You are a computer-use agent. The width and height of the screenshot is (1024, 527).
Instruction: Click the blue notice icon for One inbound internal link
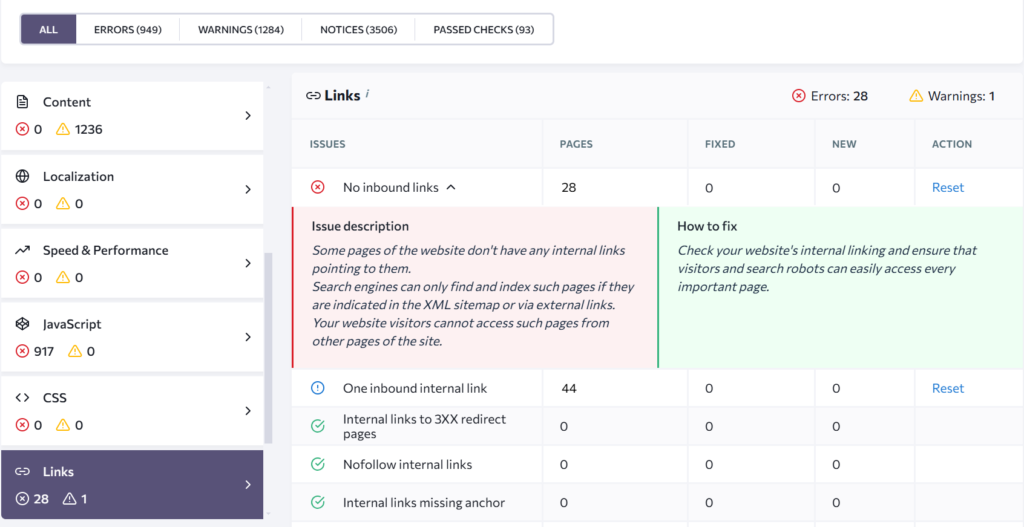click(x=318, y=388)
